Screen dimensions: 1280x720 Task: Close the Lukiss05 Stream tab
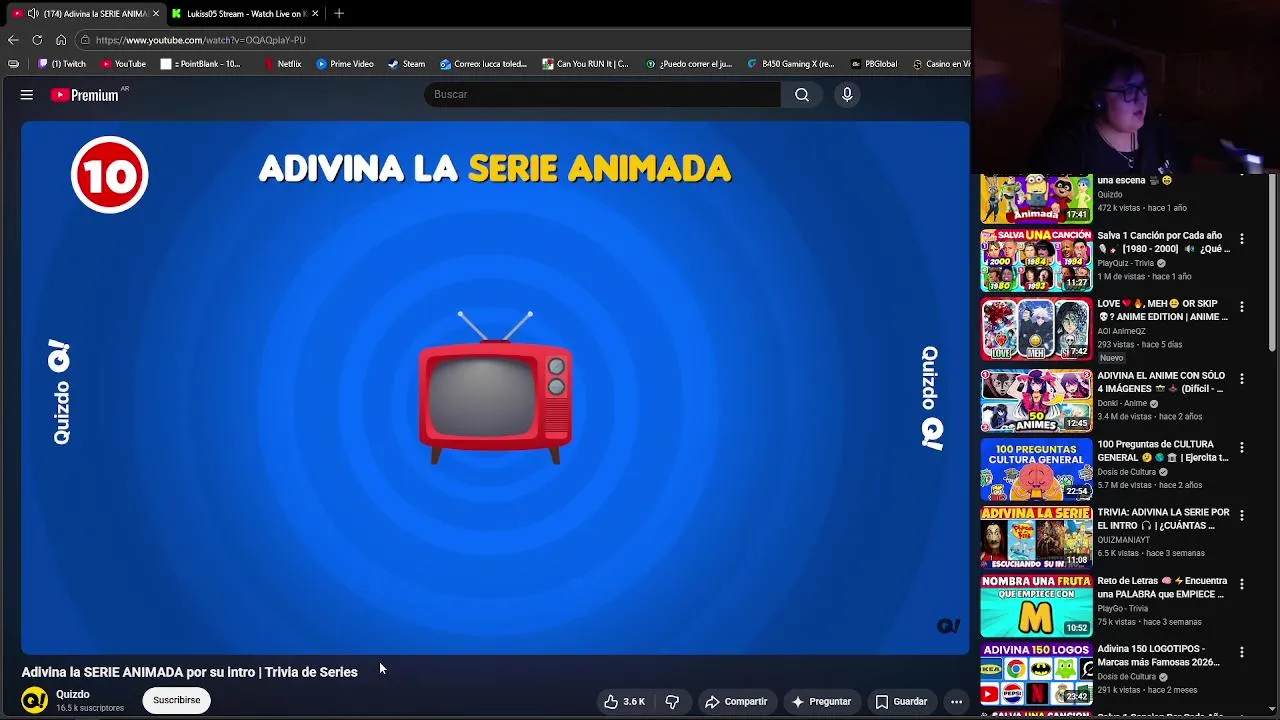click(x=315, y=13)
